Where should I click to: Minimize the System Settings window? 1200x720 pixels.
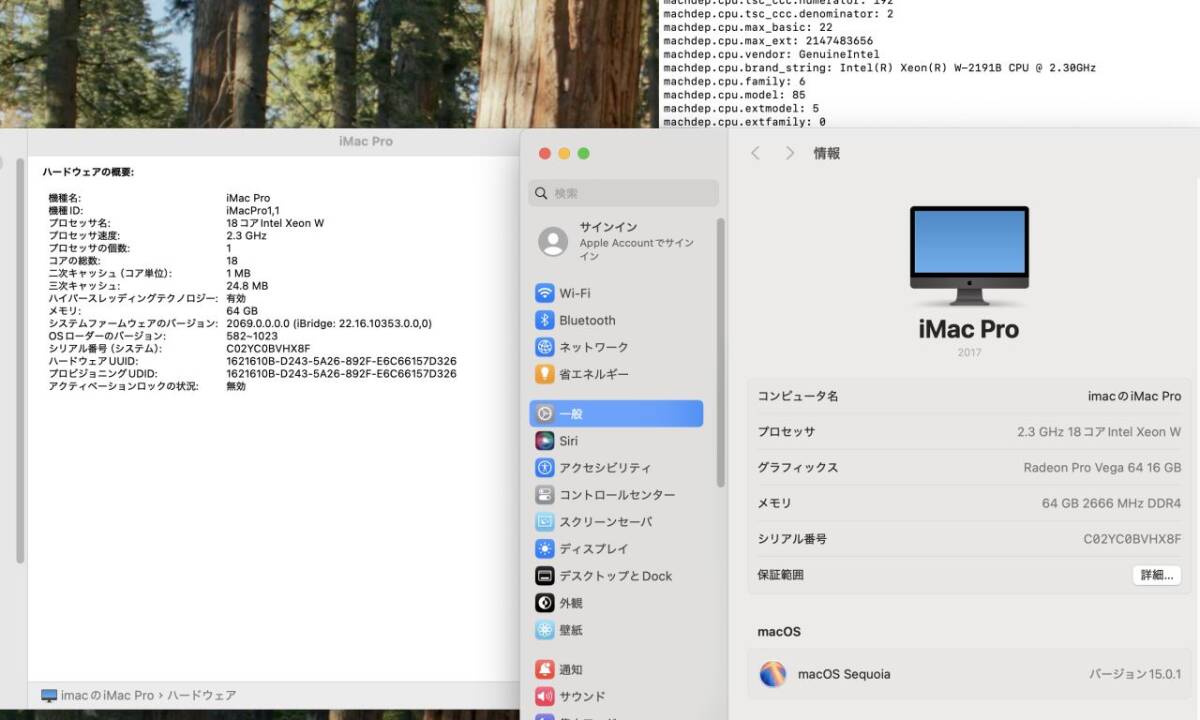click(564, 153)
